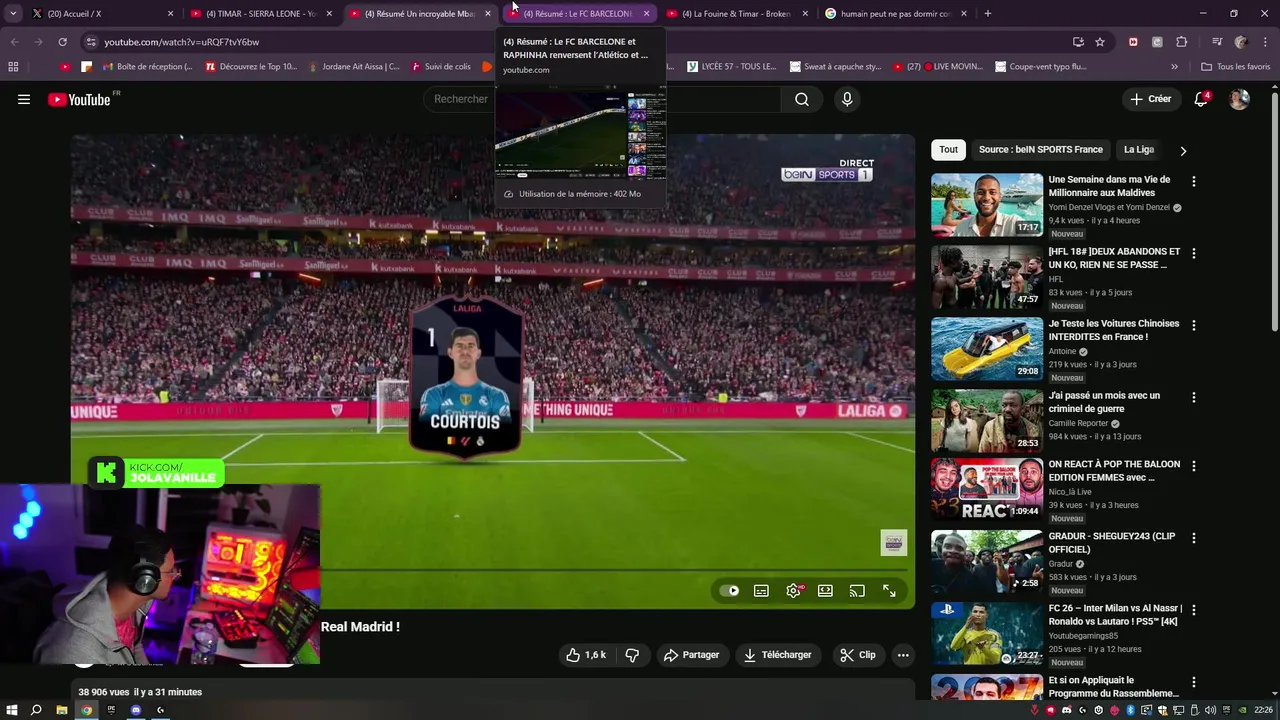
Task: Reload the page with the refresh icon
Action: tap(62, 42)
